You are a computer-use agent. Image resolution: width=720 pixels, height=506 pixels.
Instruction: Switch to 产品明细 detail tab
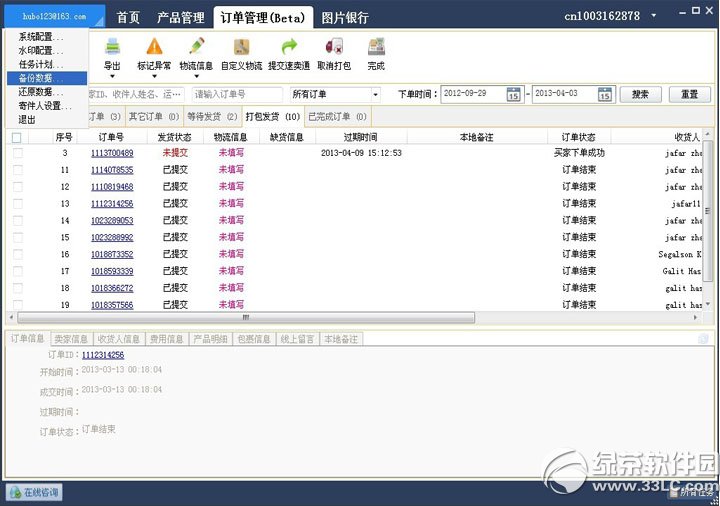click(x=210, y=339)
